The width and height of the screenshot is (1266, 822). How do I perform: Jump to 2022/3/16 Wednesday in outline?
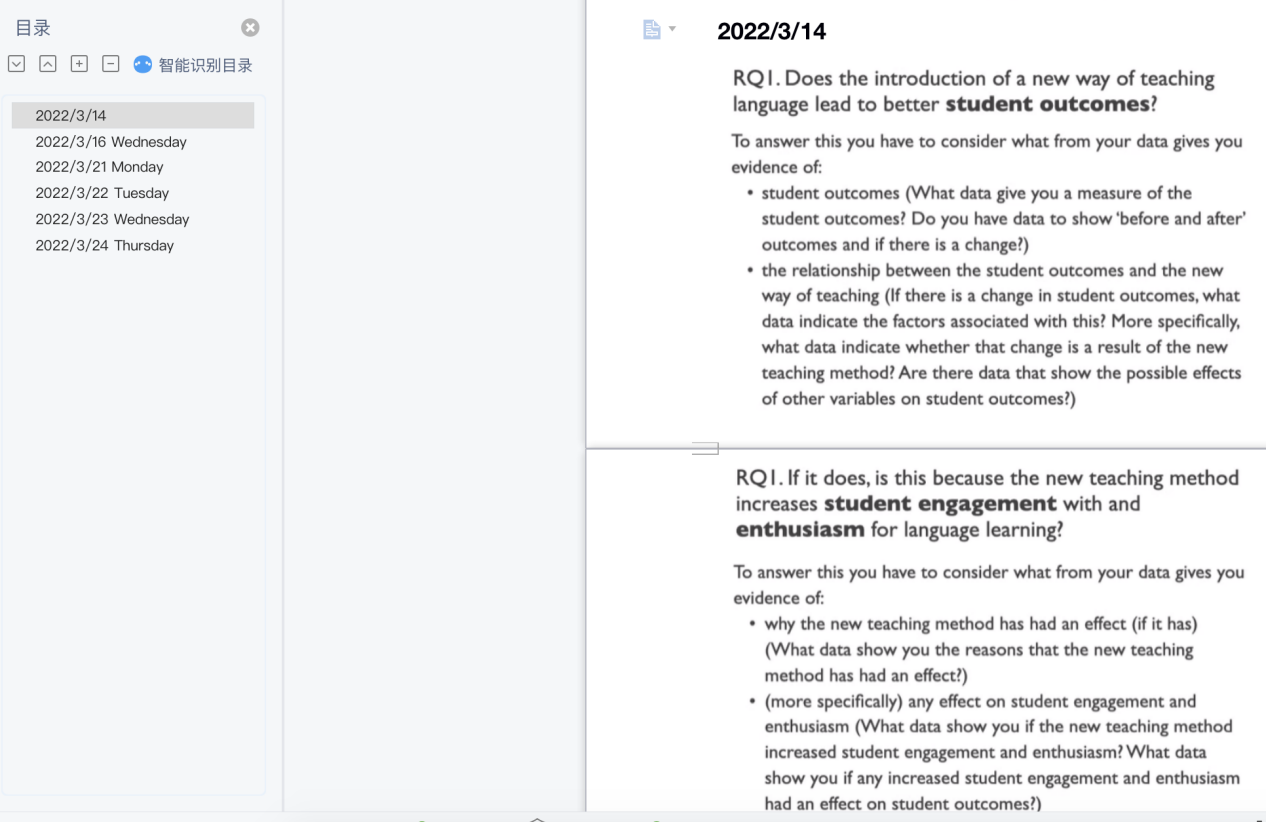[x=111, y=142]
